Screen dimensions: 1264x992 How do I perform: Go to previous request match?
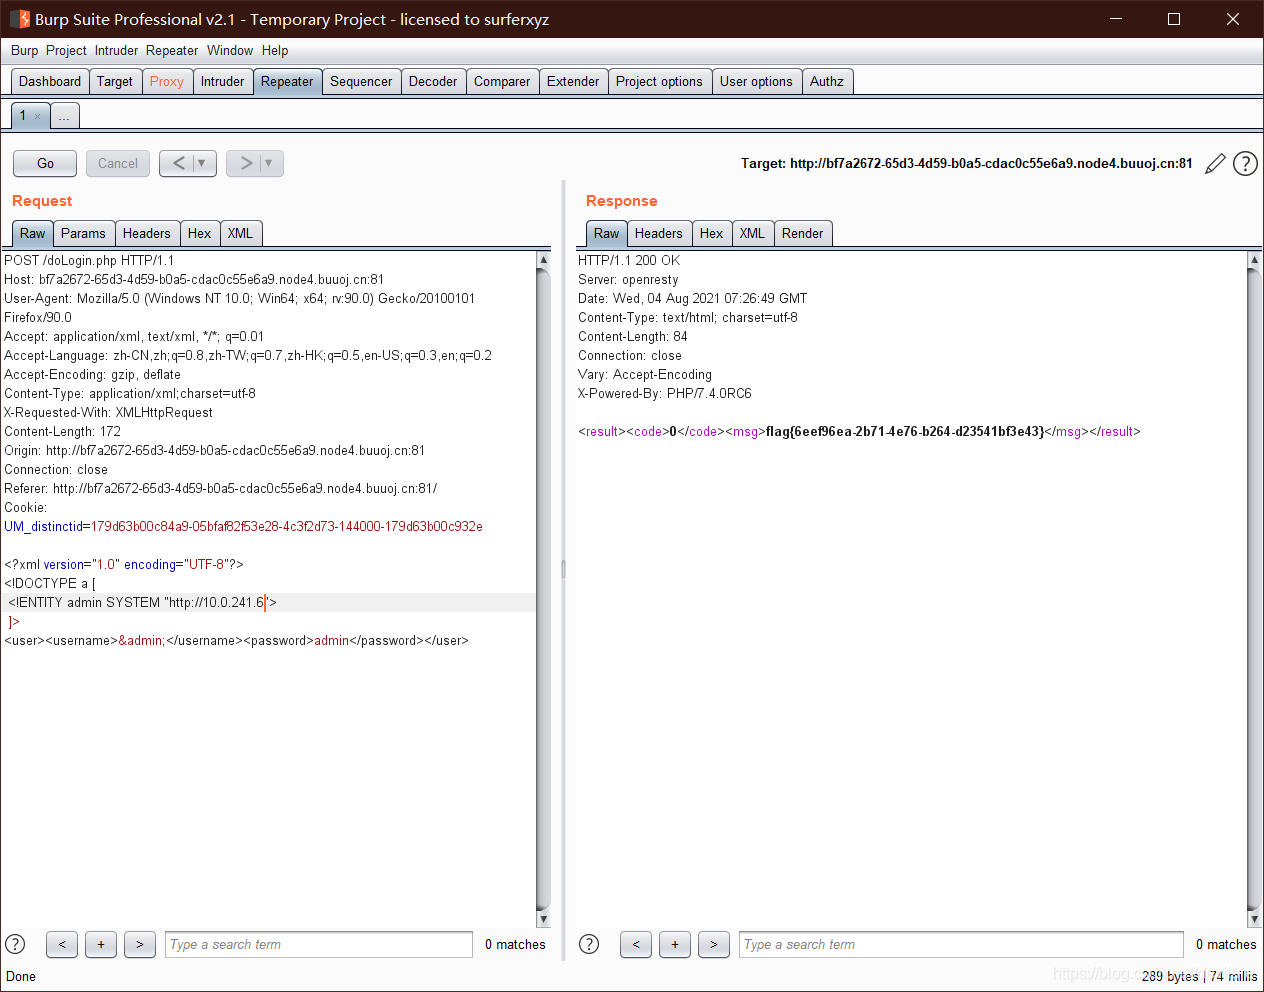point(62,944)
